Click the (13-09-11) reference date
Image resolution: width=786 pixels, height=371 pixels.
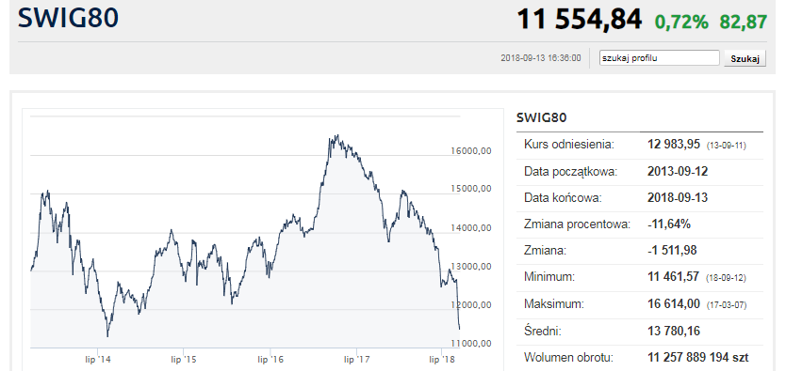pos(726,146)
